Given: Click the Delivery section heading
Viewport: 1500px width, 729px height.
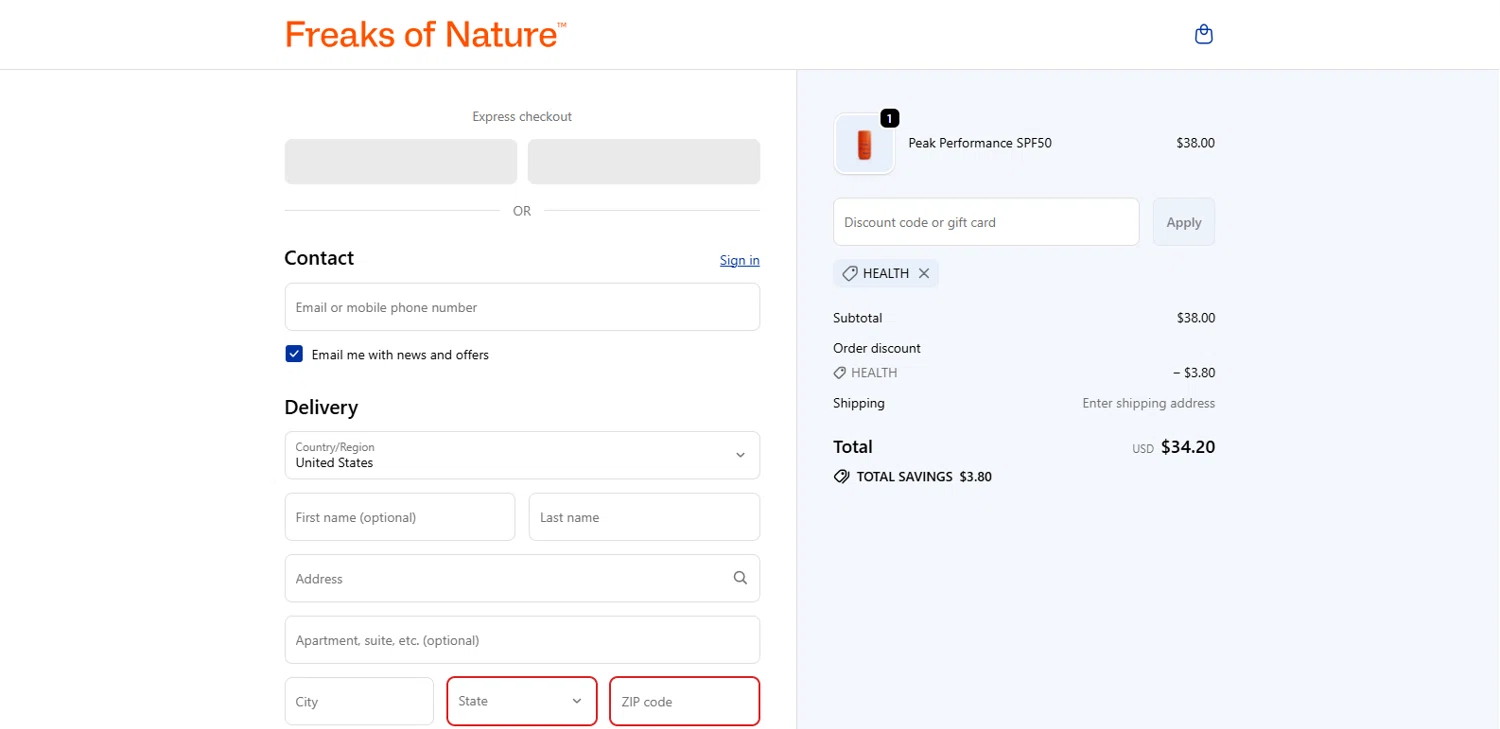Looking at the screenshot, I should coord(321,407).
